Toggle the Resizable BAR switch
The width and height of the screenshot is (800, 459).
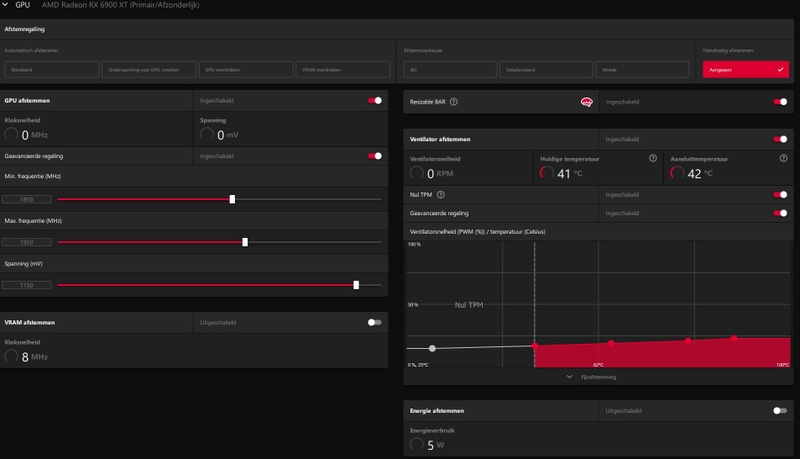780,102
